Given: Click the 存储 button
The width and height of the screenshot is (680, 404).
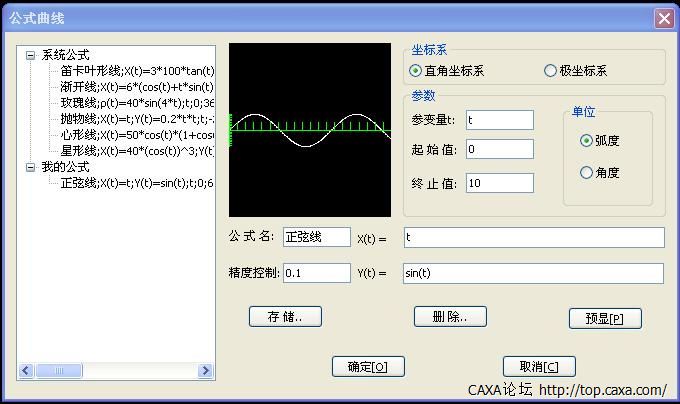Looking at the screenshot, I should [x=285, y=316].
